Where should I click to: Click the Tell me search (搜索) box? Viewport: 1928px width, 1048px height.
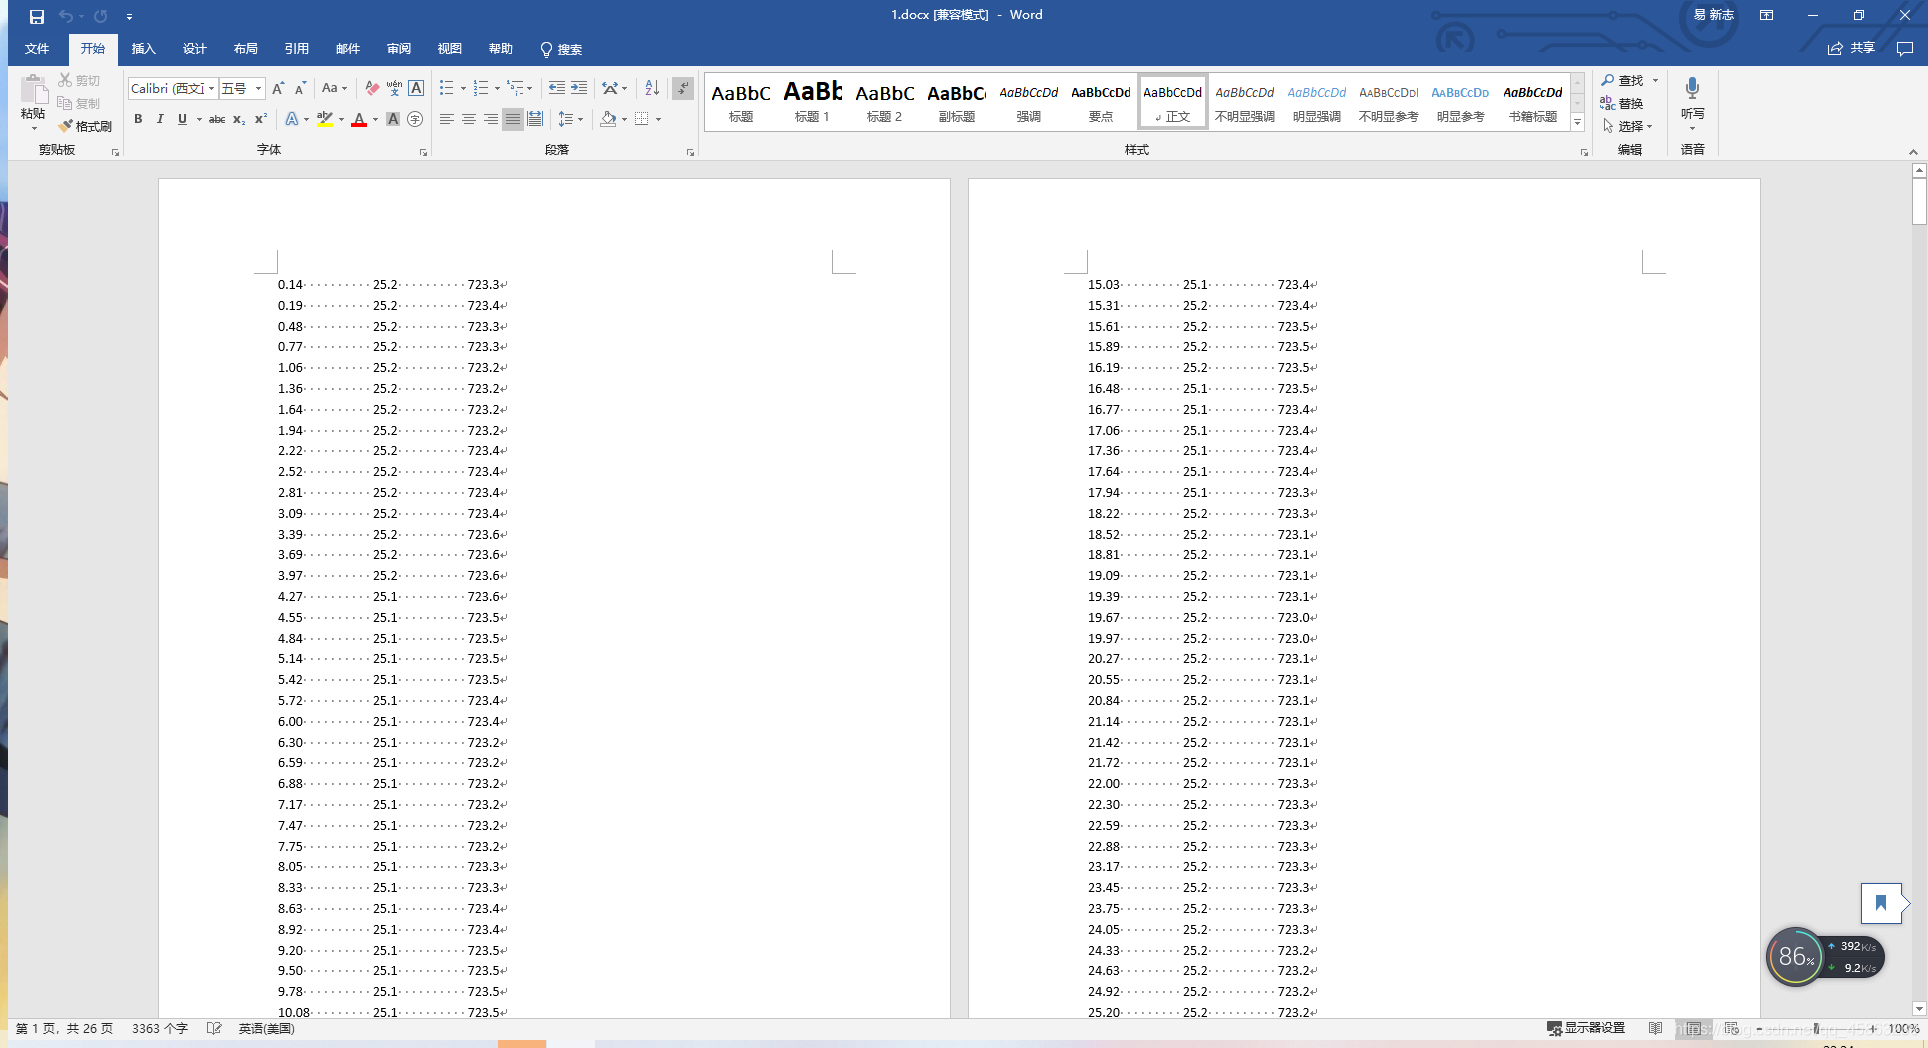[x=561, y=49]
